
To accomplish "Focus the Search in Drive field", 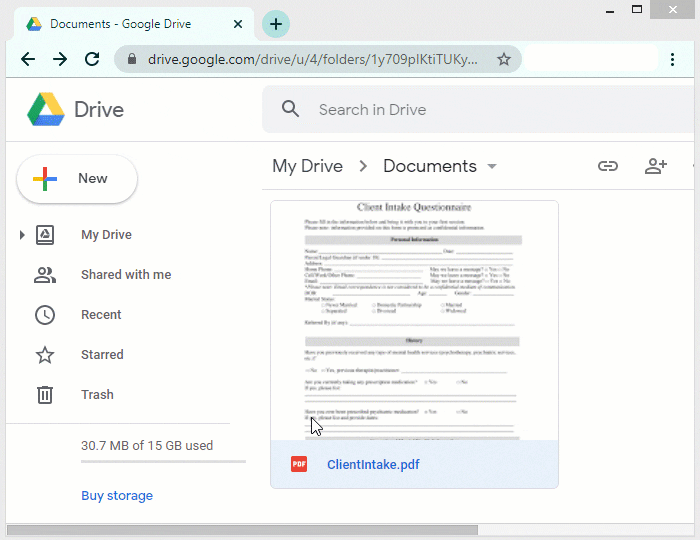I will pyautogui.click(x=478, y=109).
